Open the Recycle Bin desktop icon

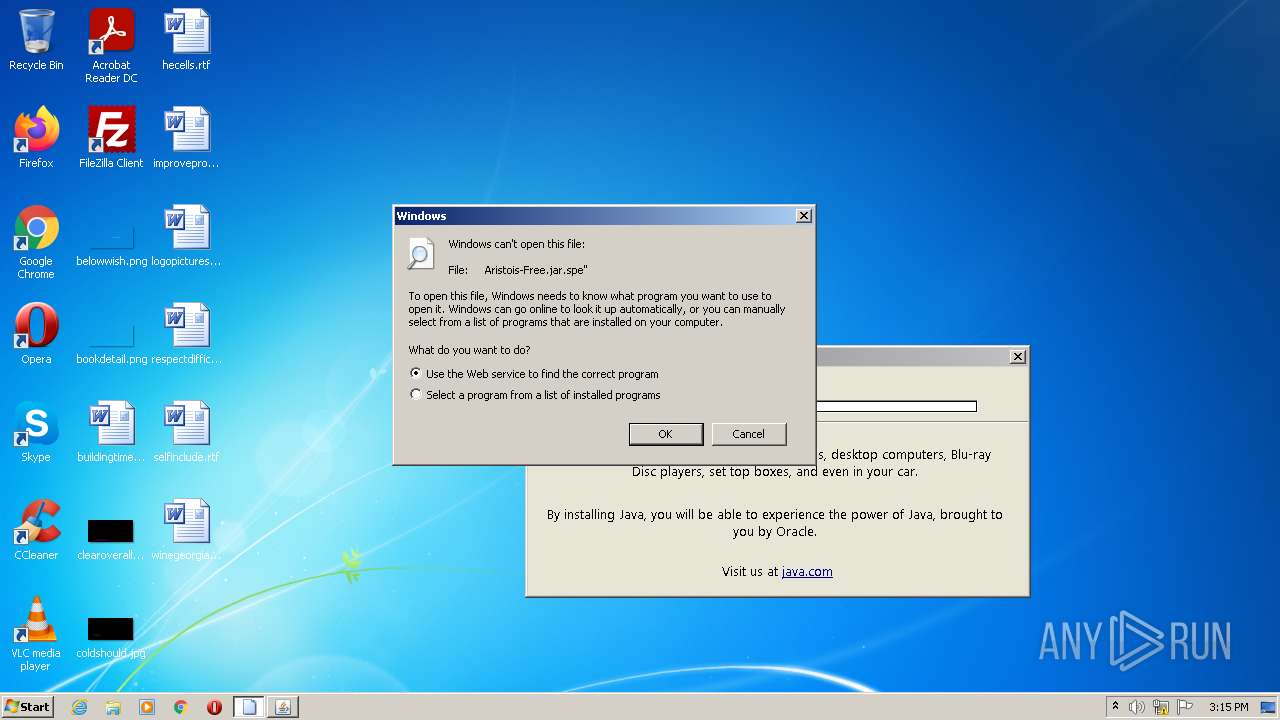point(36,40)
